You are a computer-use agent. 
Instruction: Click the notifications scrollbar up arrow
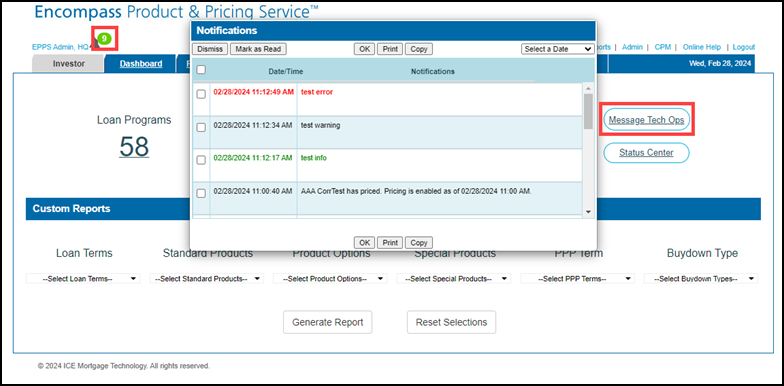coord(588,88)
